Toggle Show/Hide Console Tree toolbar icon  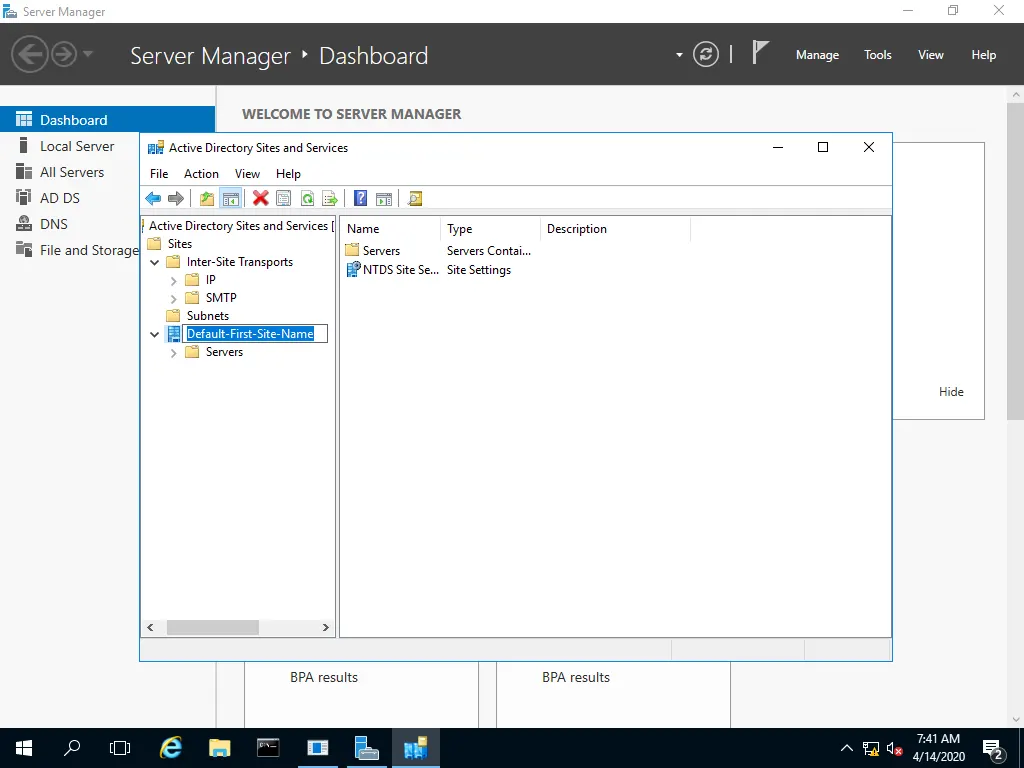coord(231,199)
